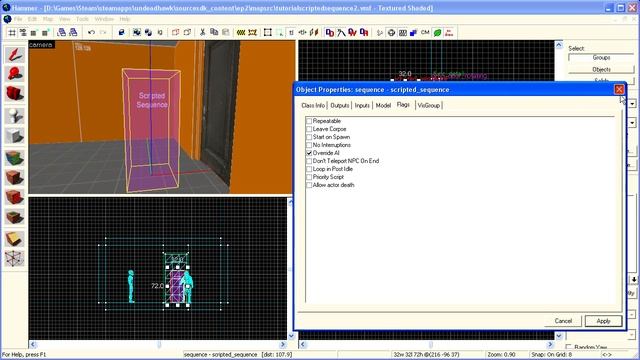This screenshot has height=360, width=640.
Task: Toggle collision models CM icon
Action: click(x=425, y=32)
